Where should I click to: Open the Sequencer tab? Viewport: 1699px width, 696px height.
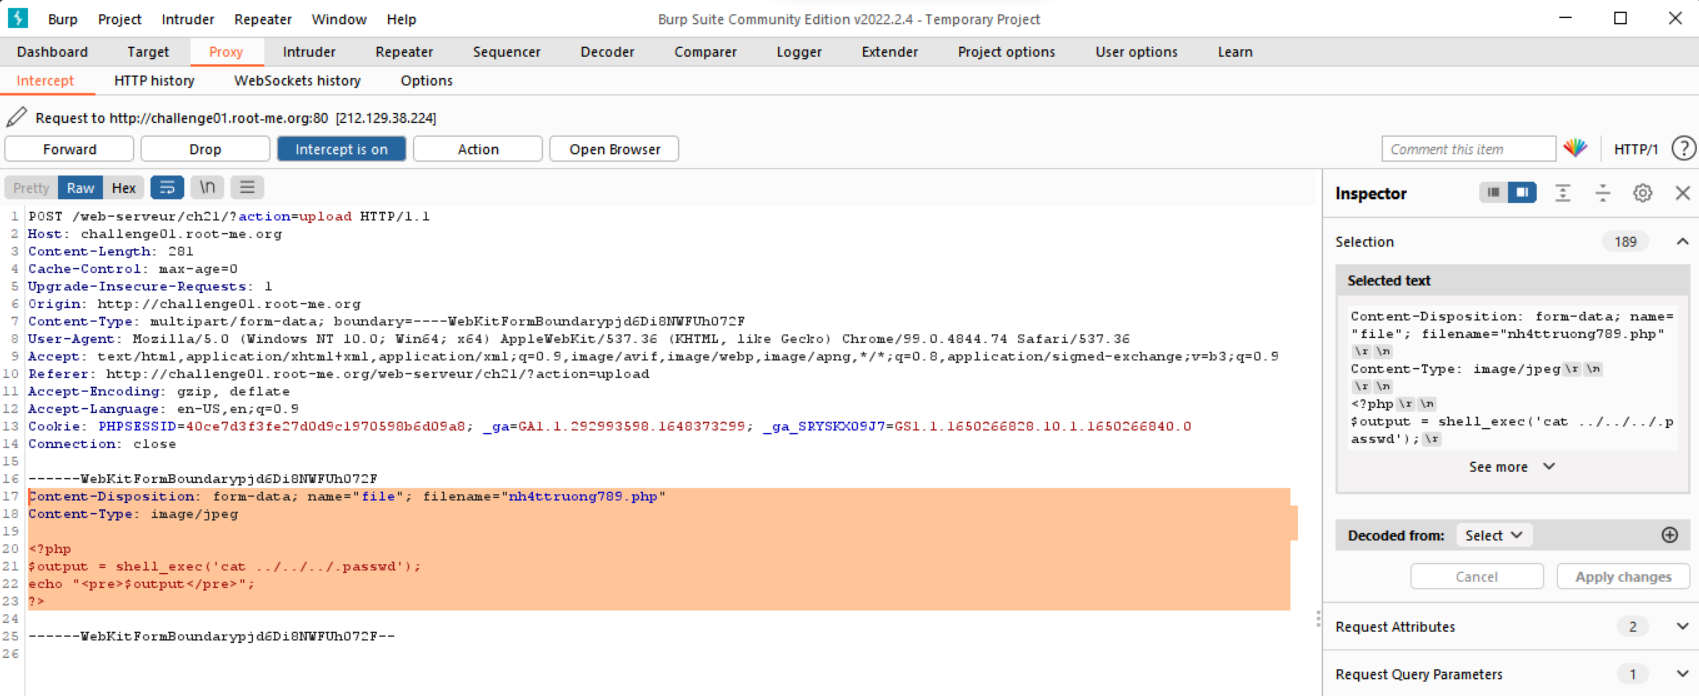click(507, 52)
